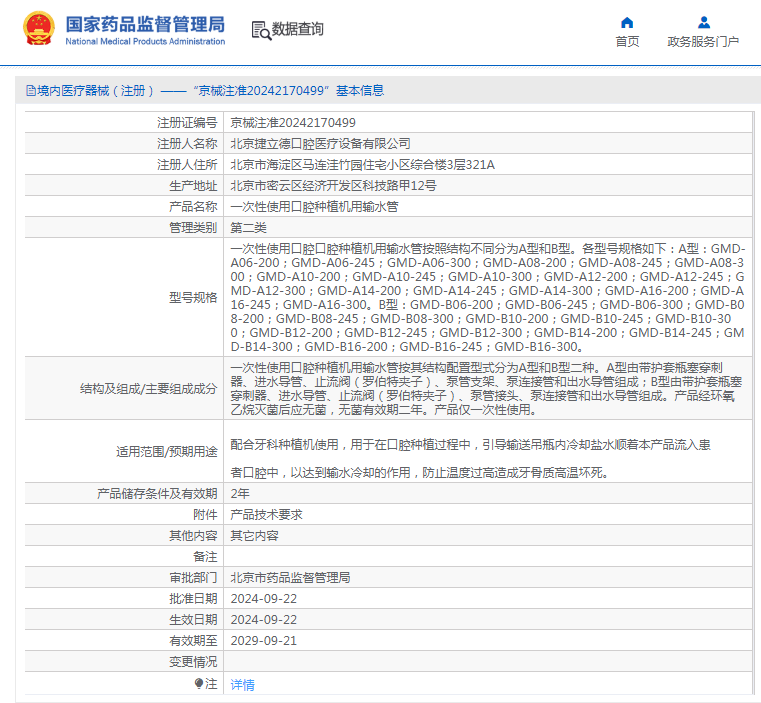Click the bullet icon beside 注
Image resolution: width=761 pixels, height=703 pixels.
199,684
